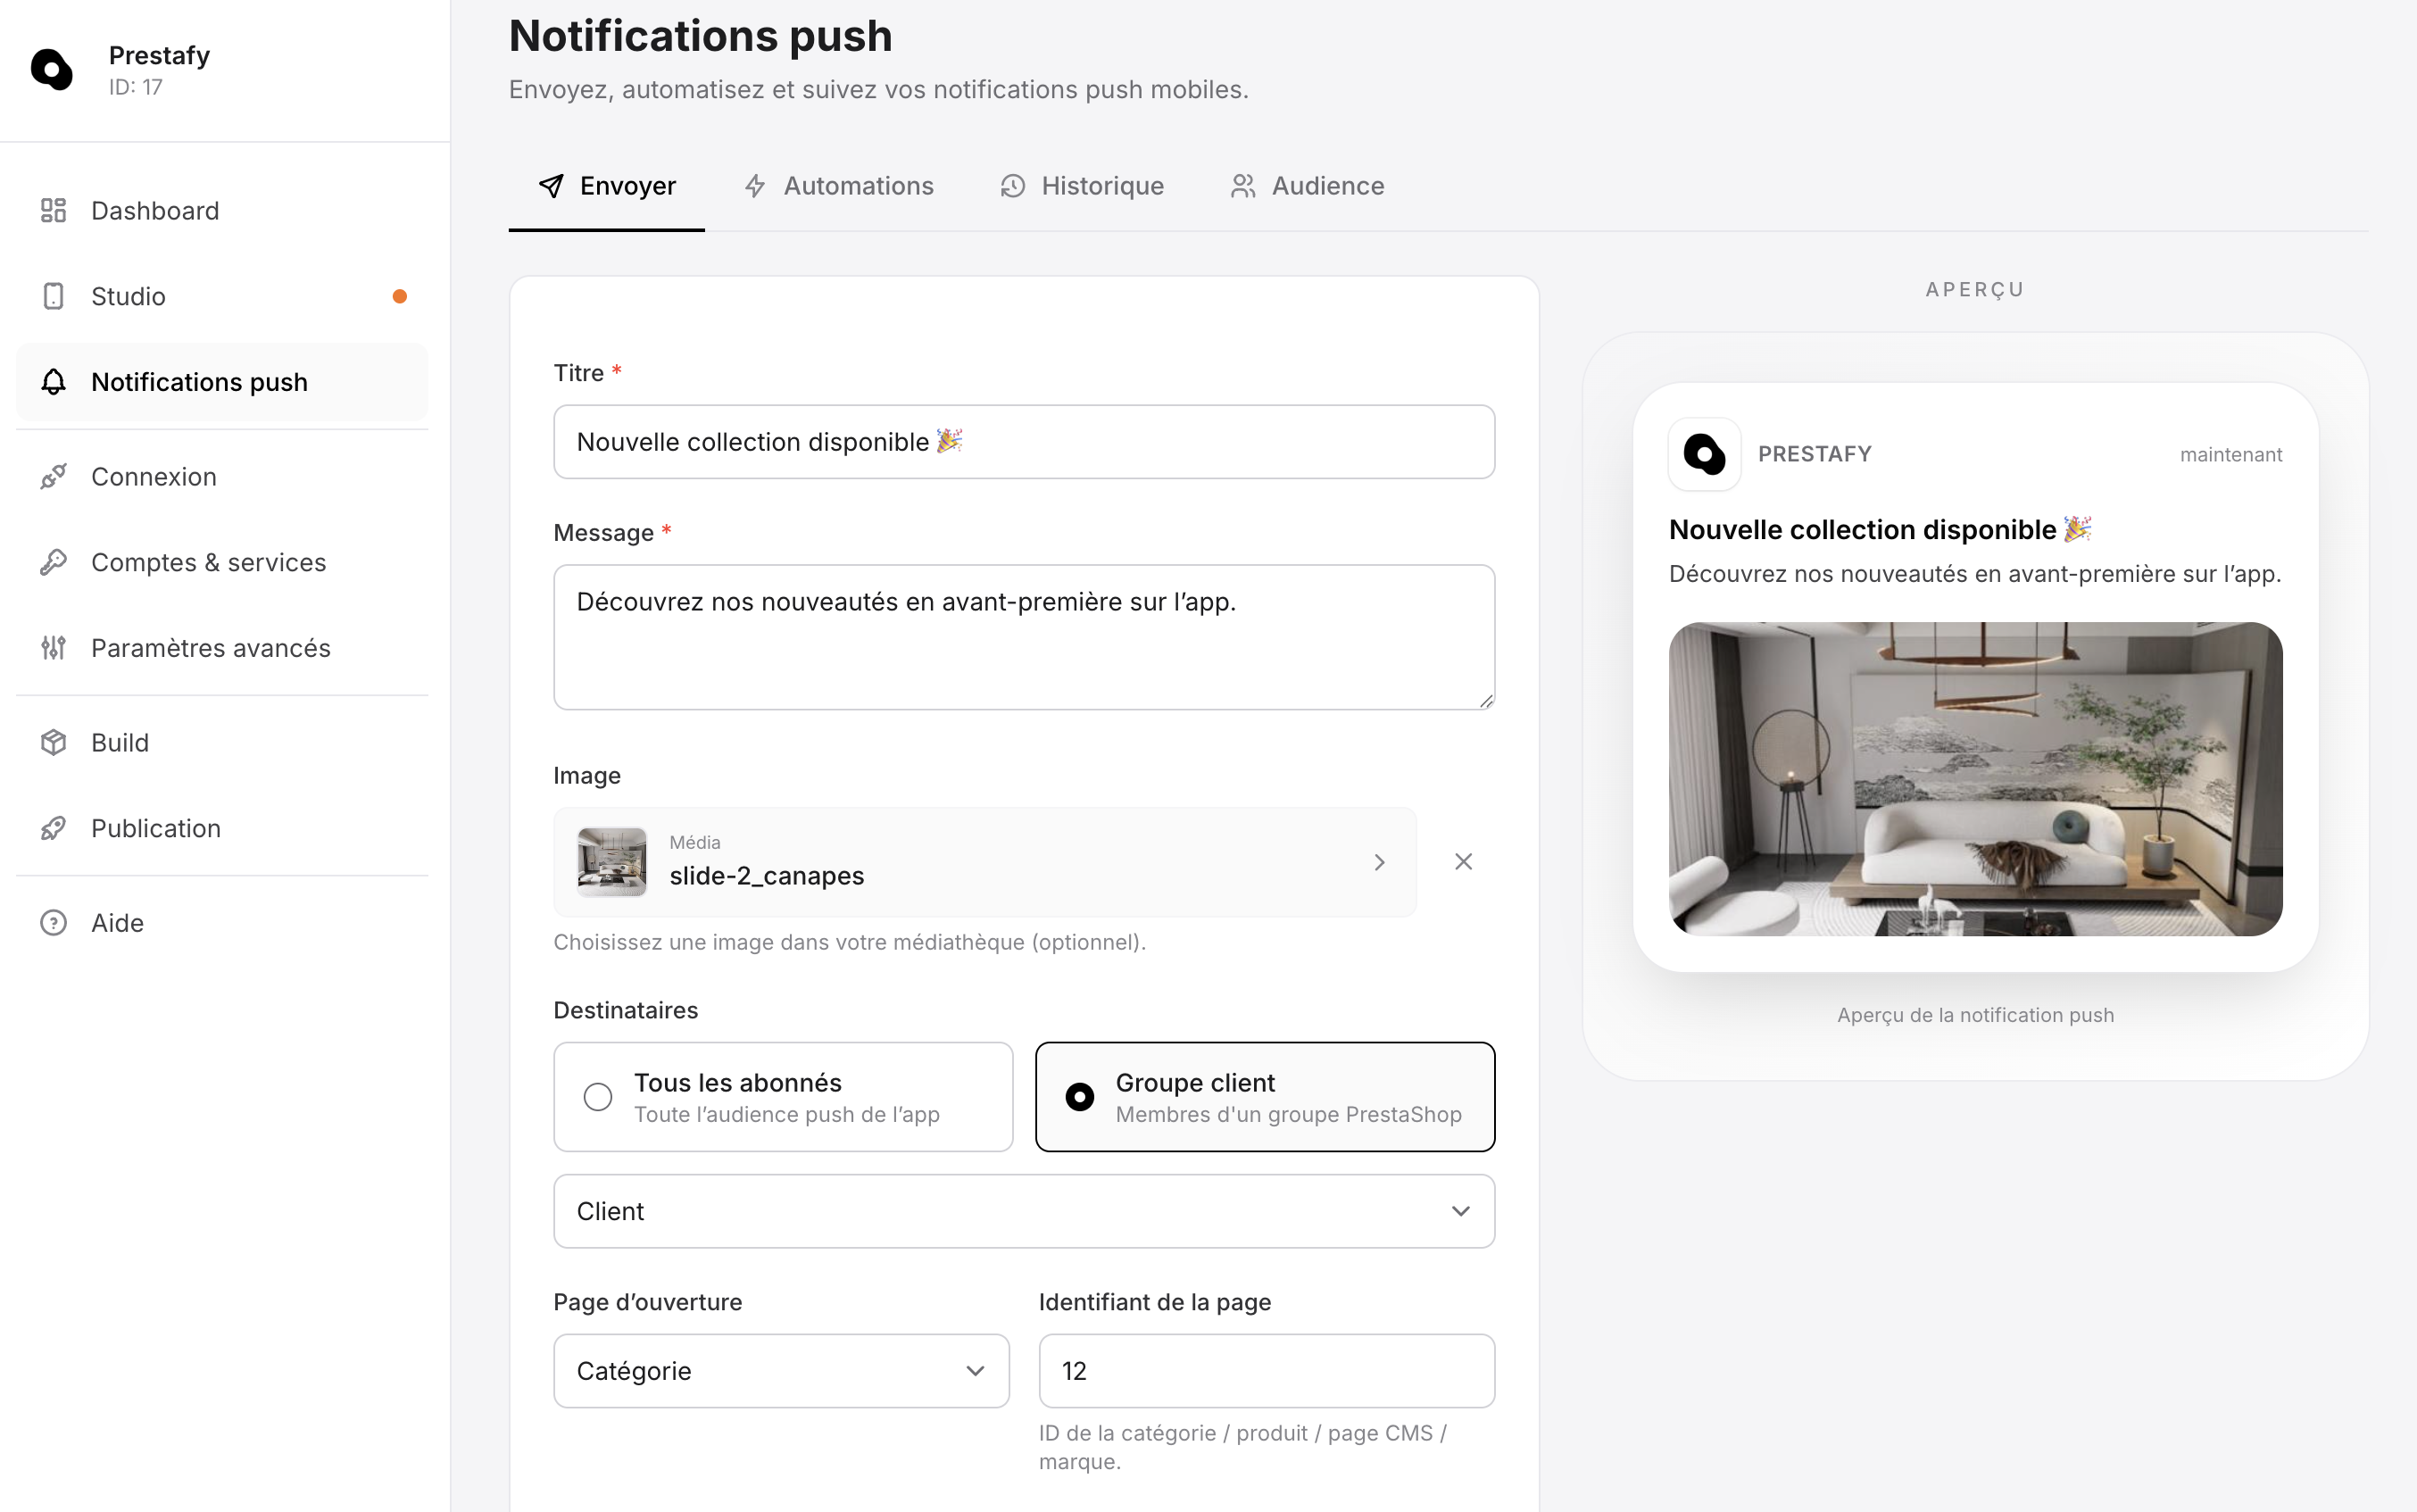Viewport: 2417px width, 1512px height.
Task: Click the Studio phone icon
Action: 53,296
